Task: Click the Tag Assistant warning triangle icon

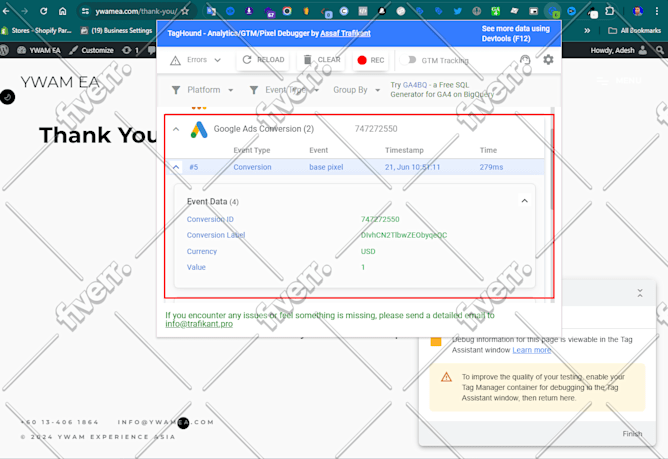Action: 446,377
